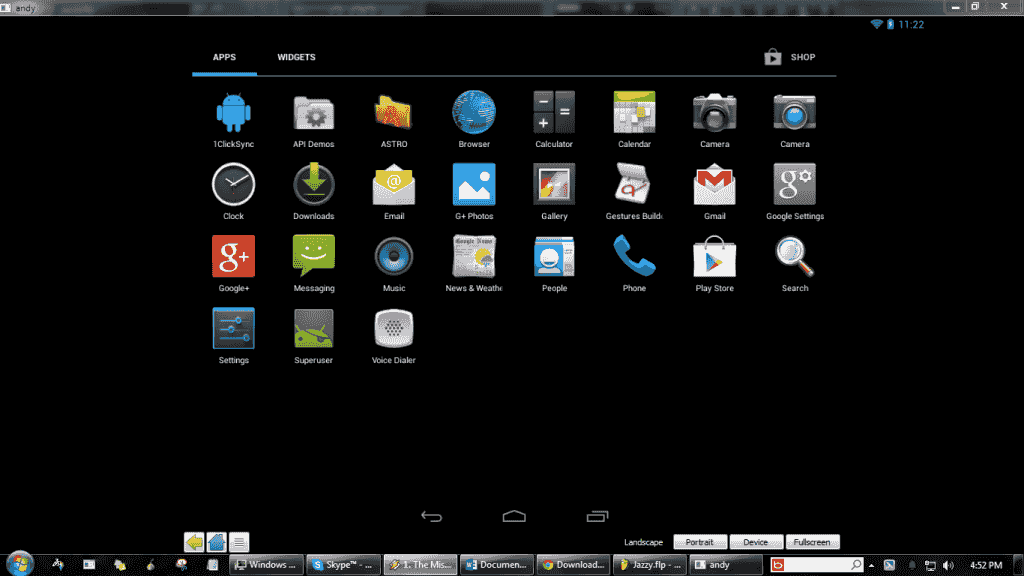
Task: Launch the Gmail app
Action: pyautogui.click(x=714, y=186)
